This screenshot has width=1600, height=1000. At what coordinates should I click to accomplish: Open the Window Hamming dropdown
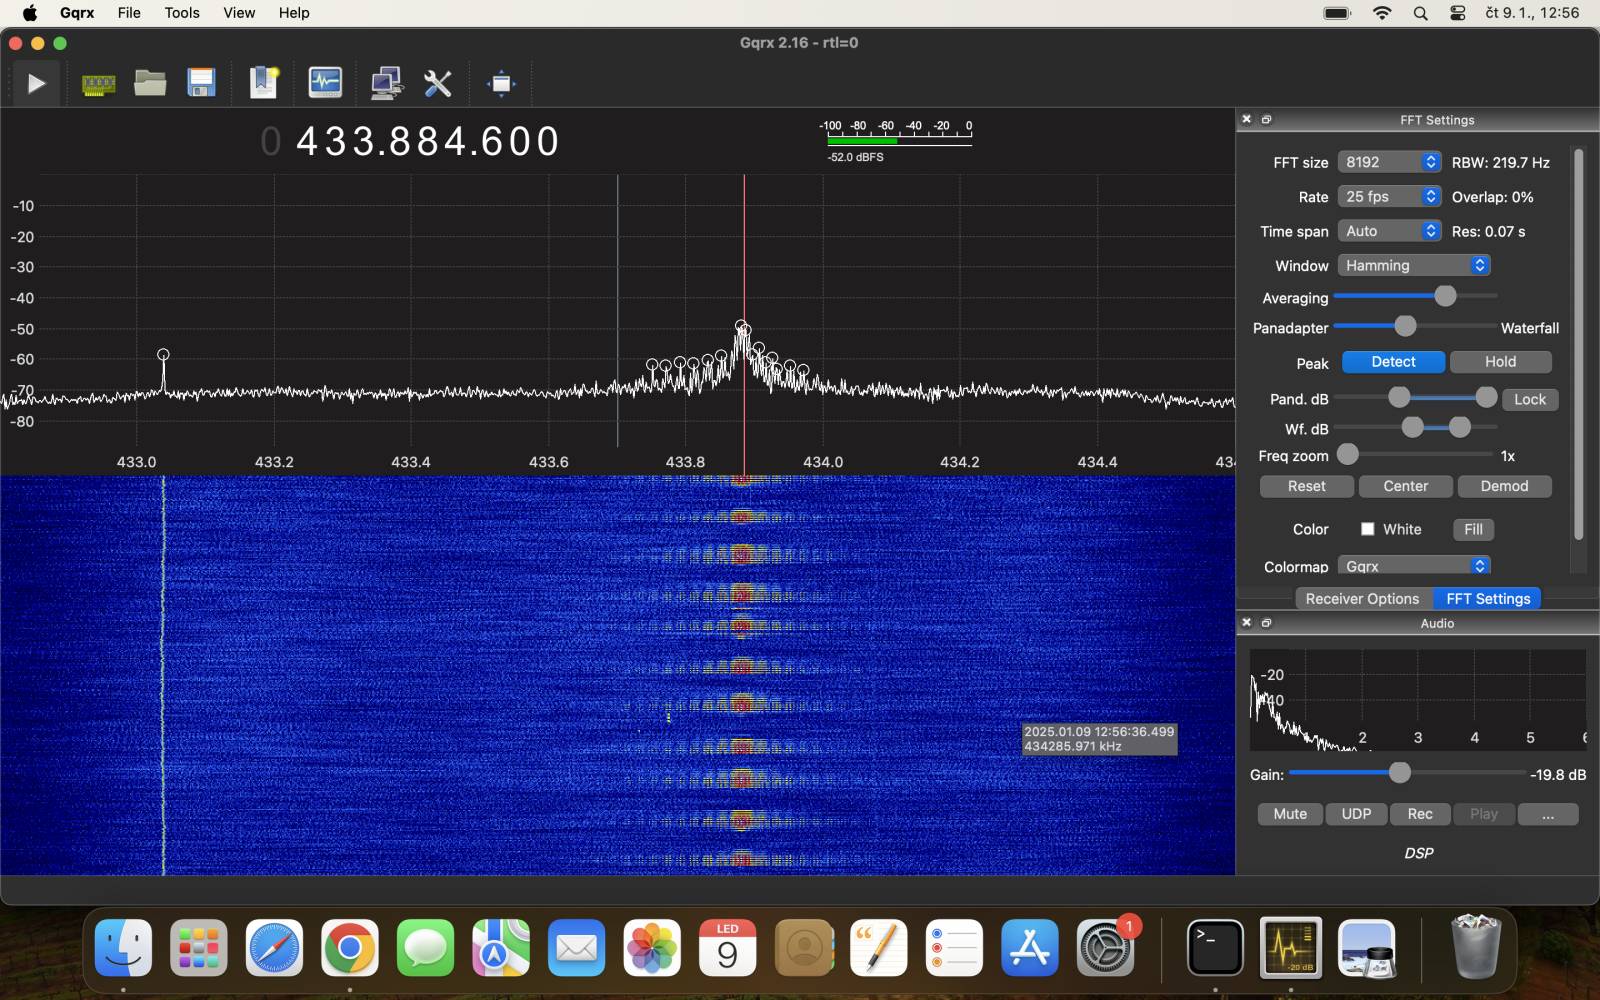tap(1414, 265)
